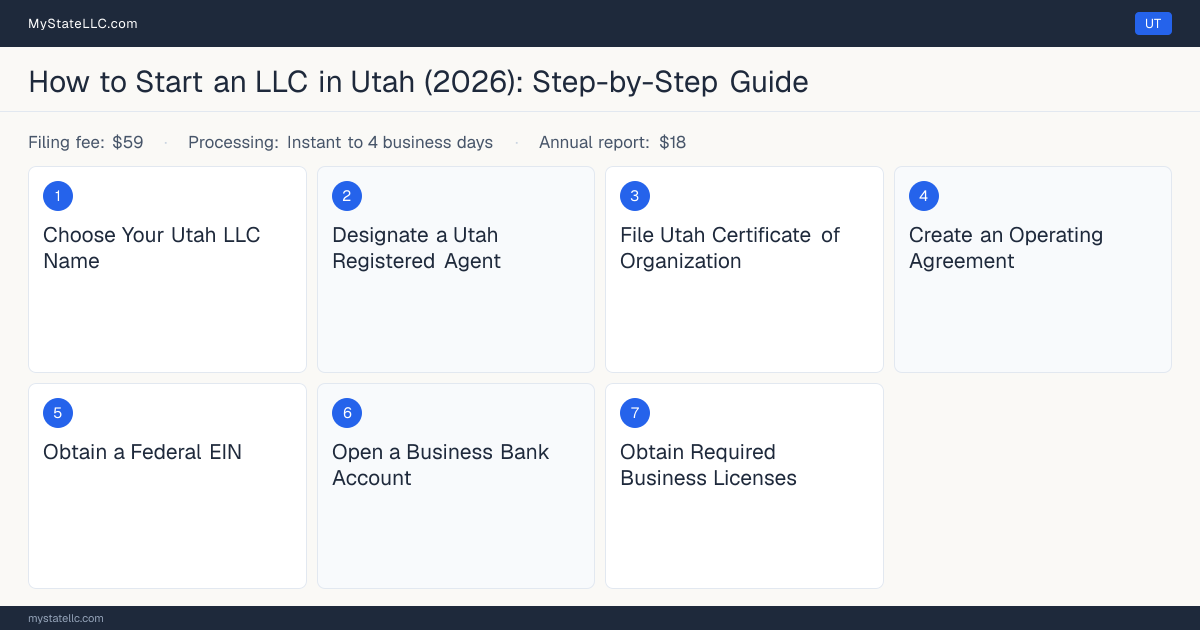Click the UT state badge
This screenshot has width=1200, height=630.
coord(1153,23)
